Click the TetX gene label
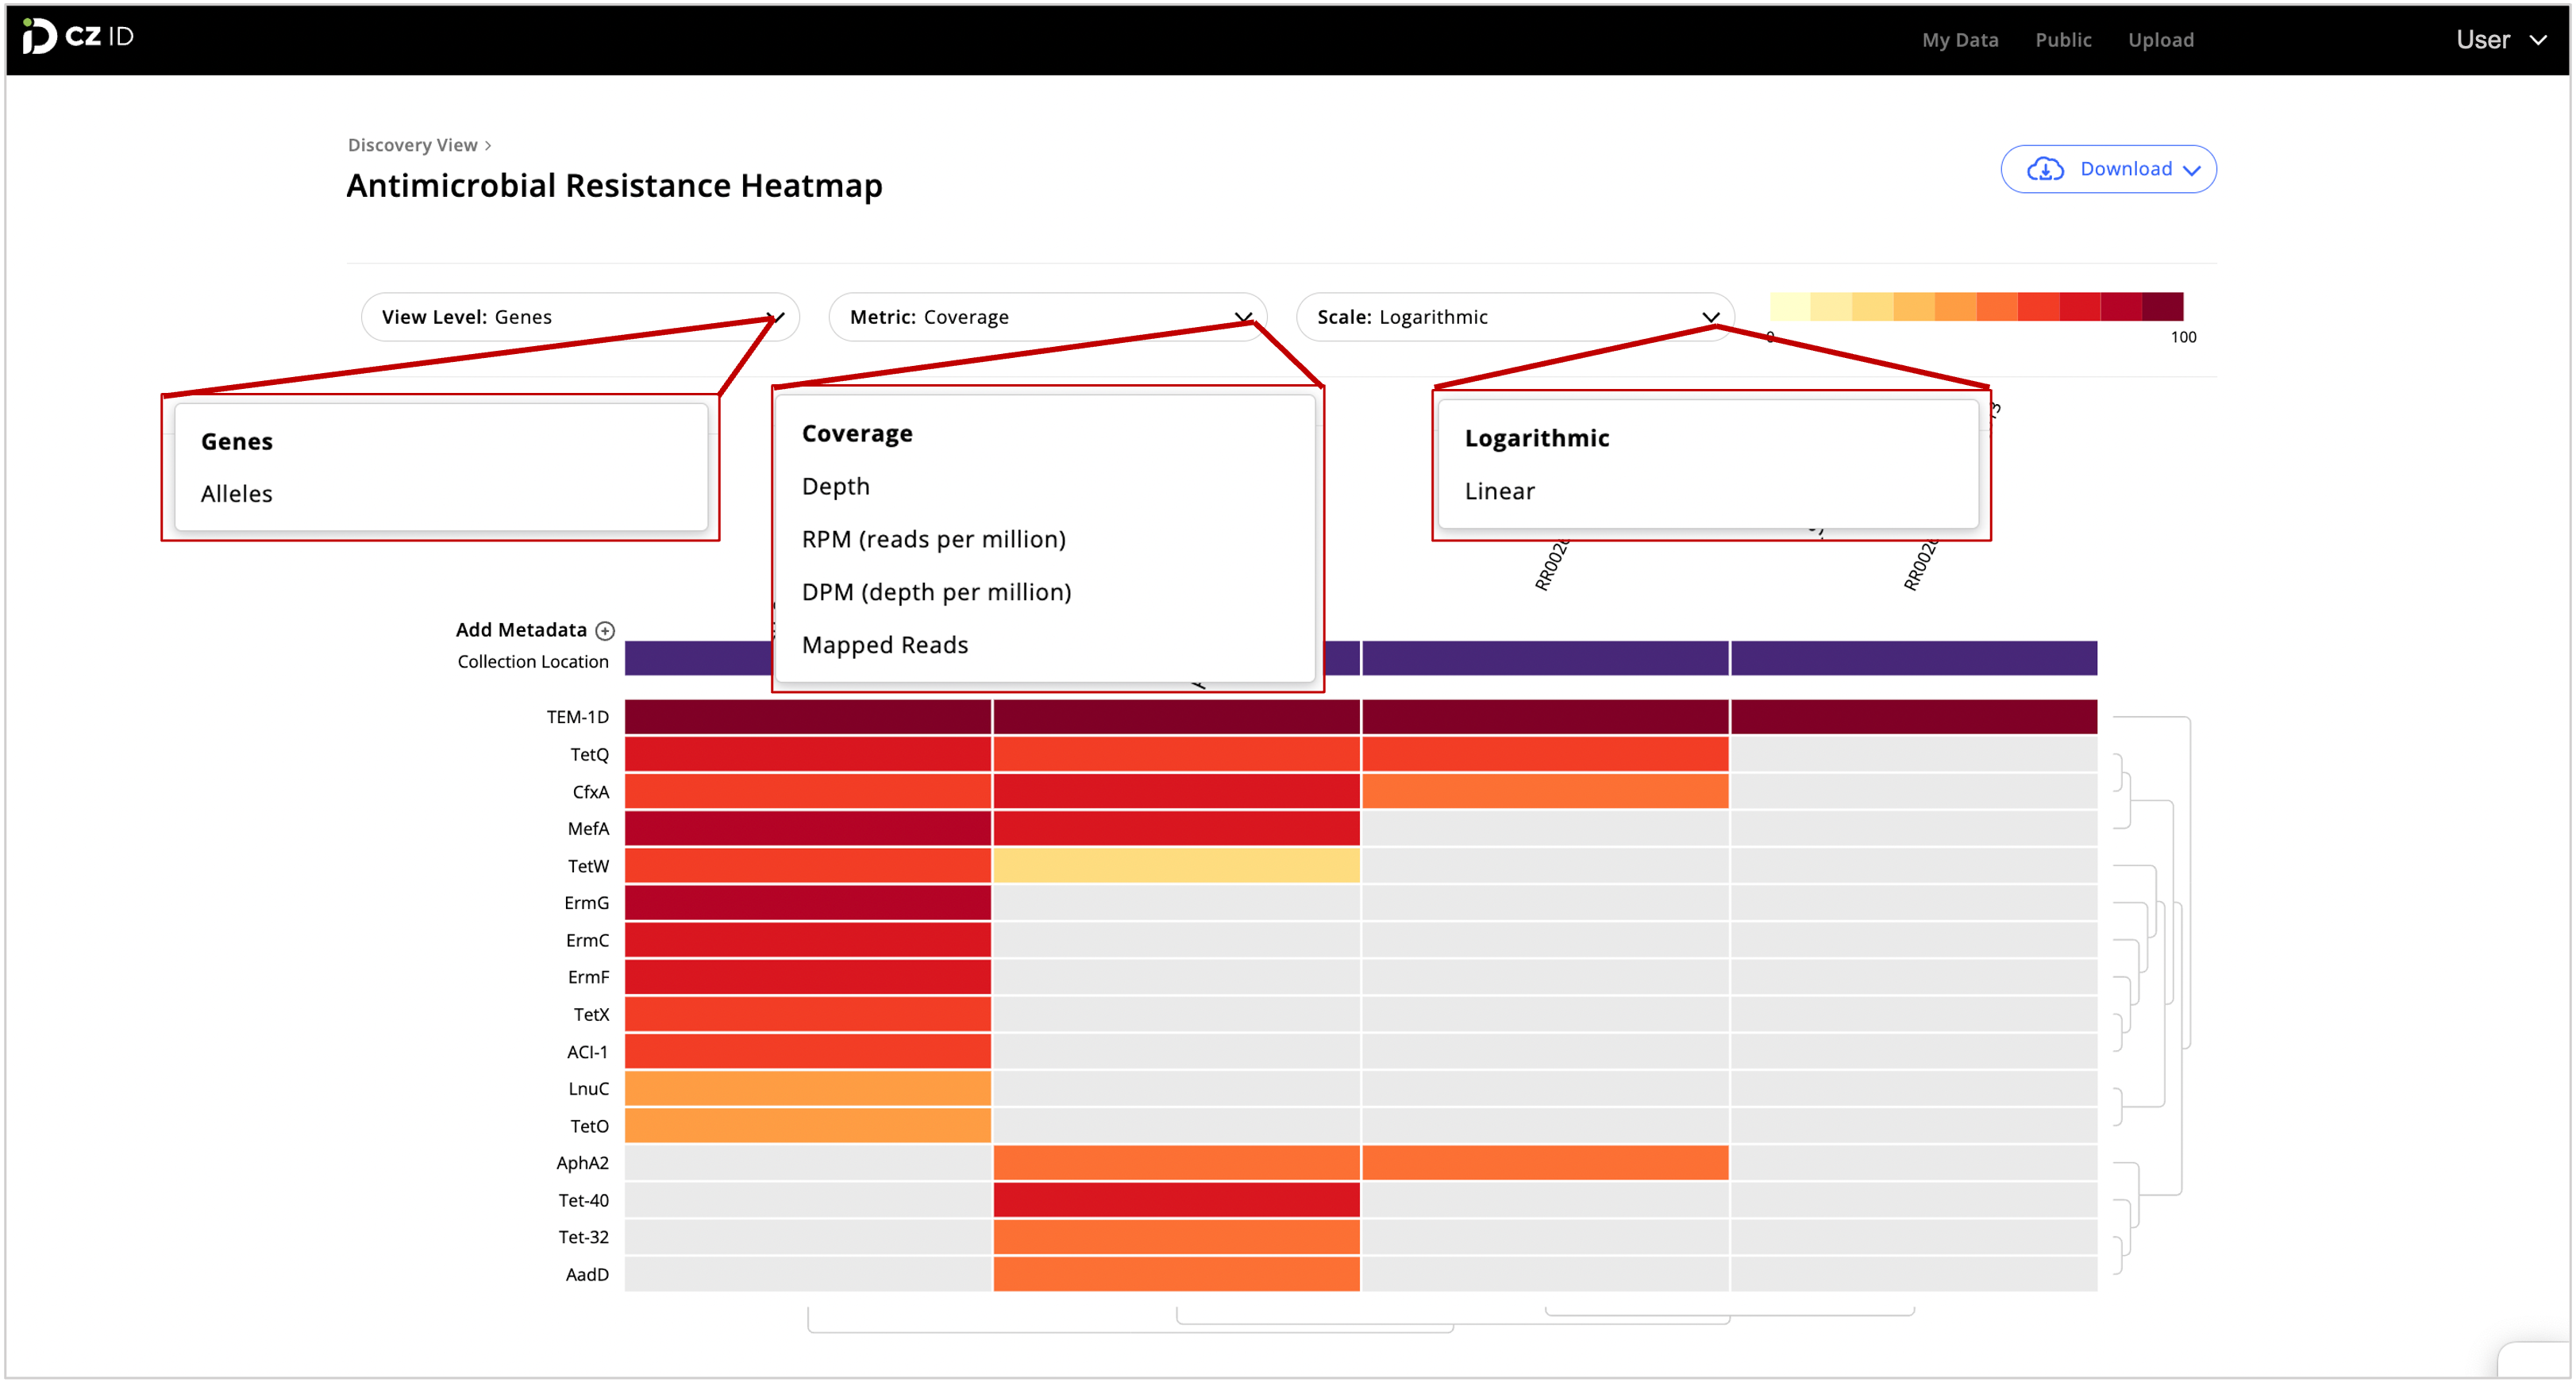This screenshot has width=2576, height=1382. coord(591,1015)
